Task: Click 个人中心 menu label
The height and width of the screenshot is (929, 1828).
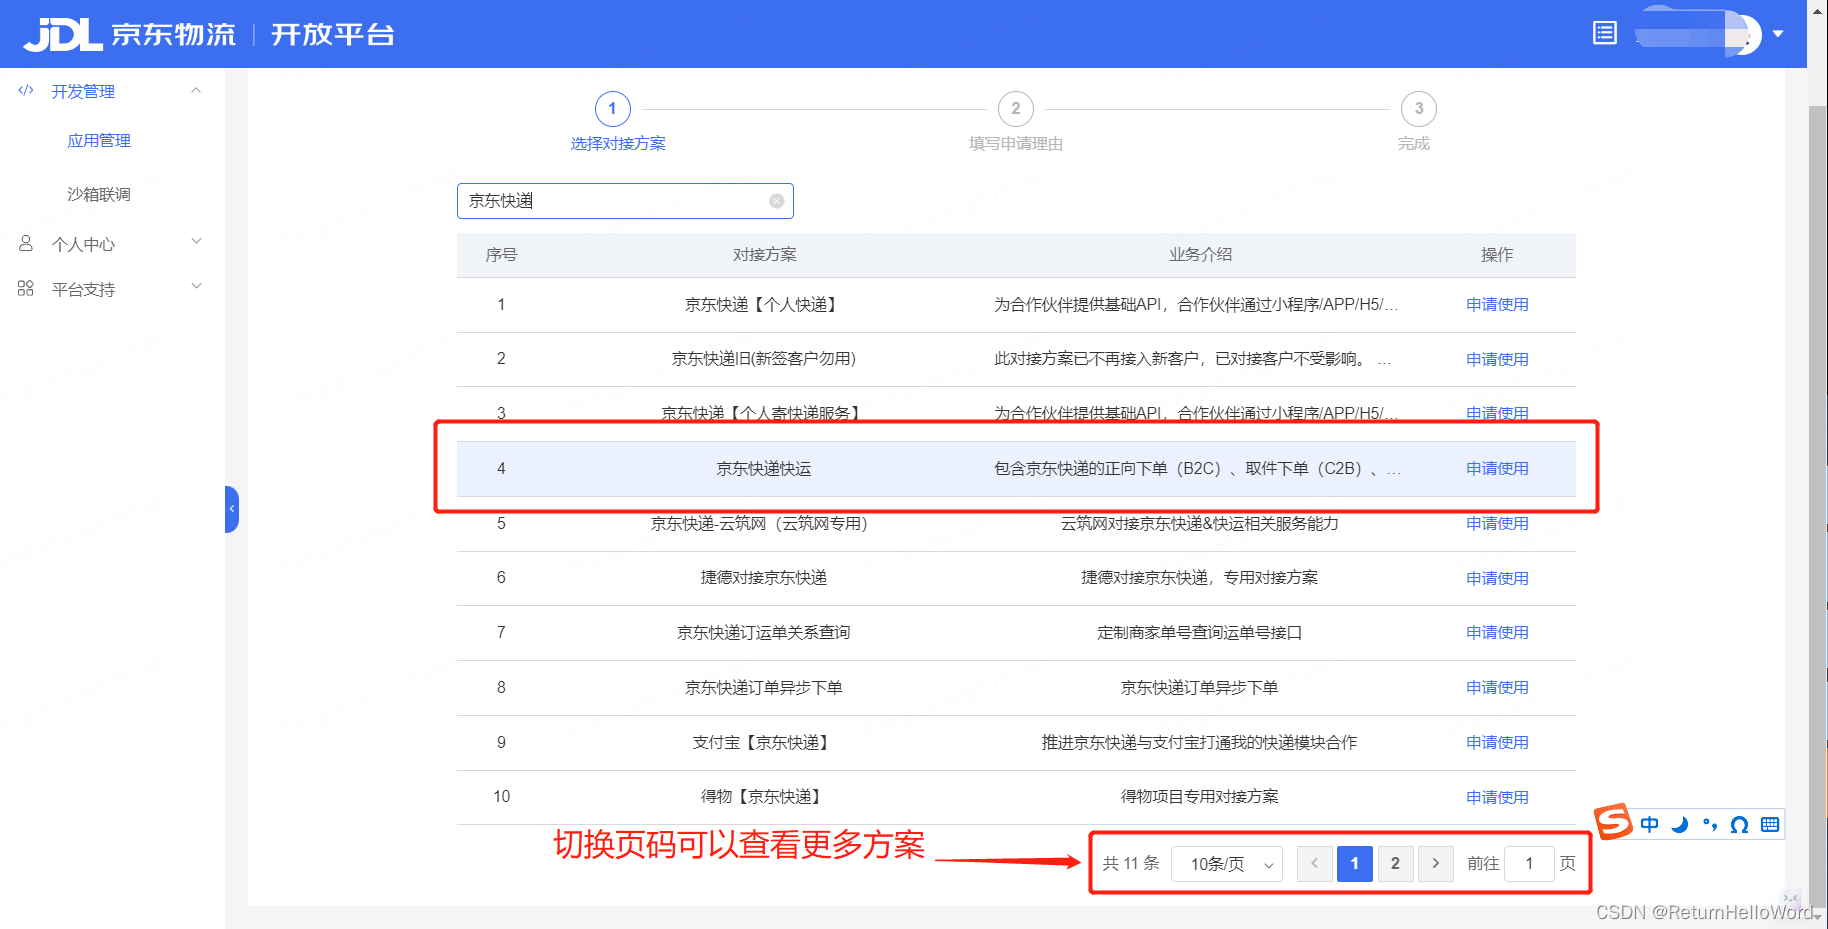Action: coord(83,245)
